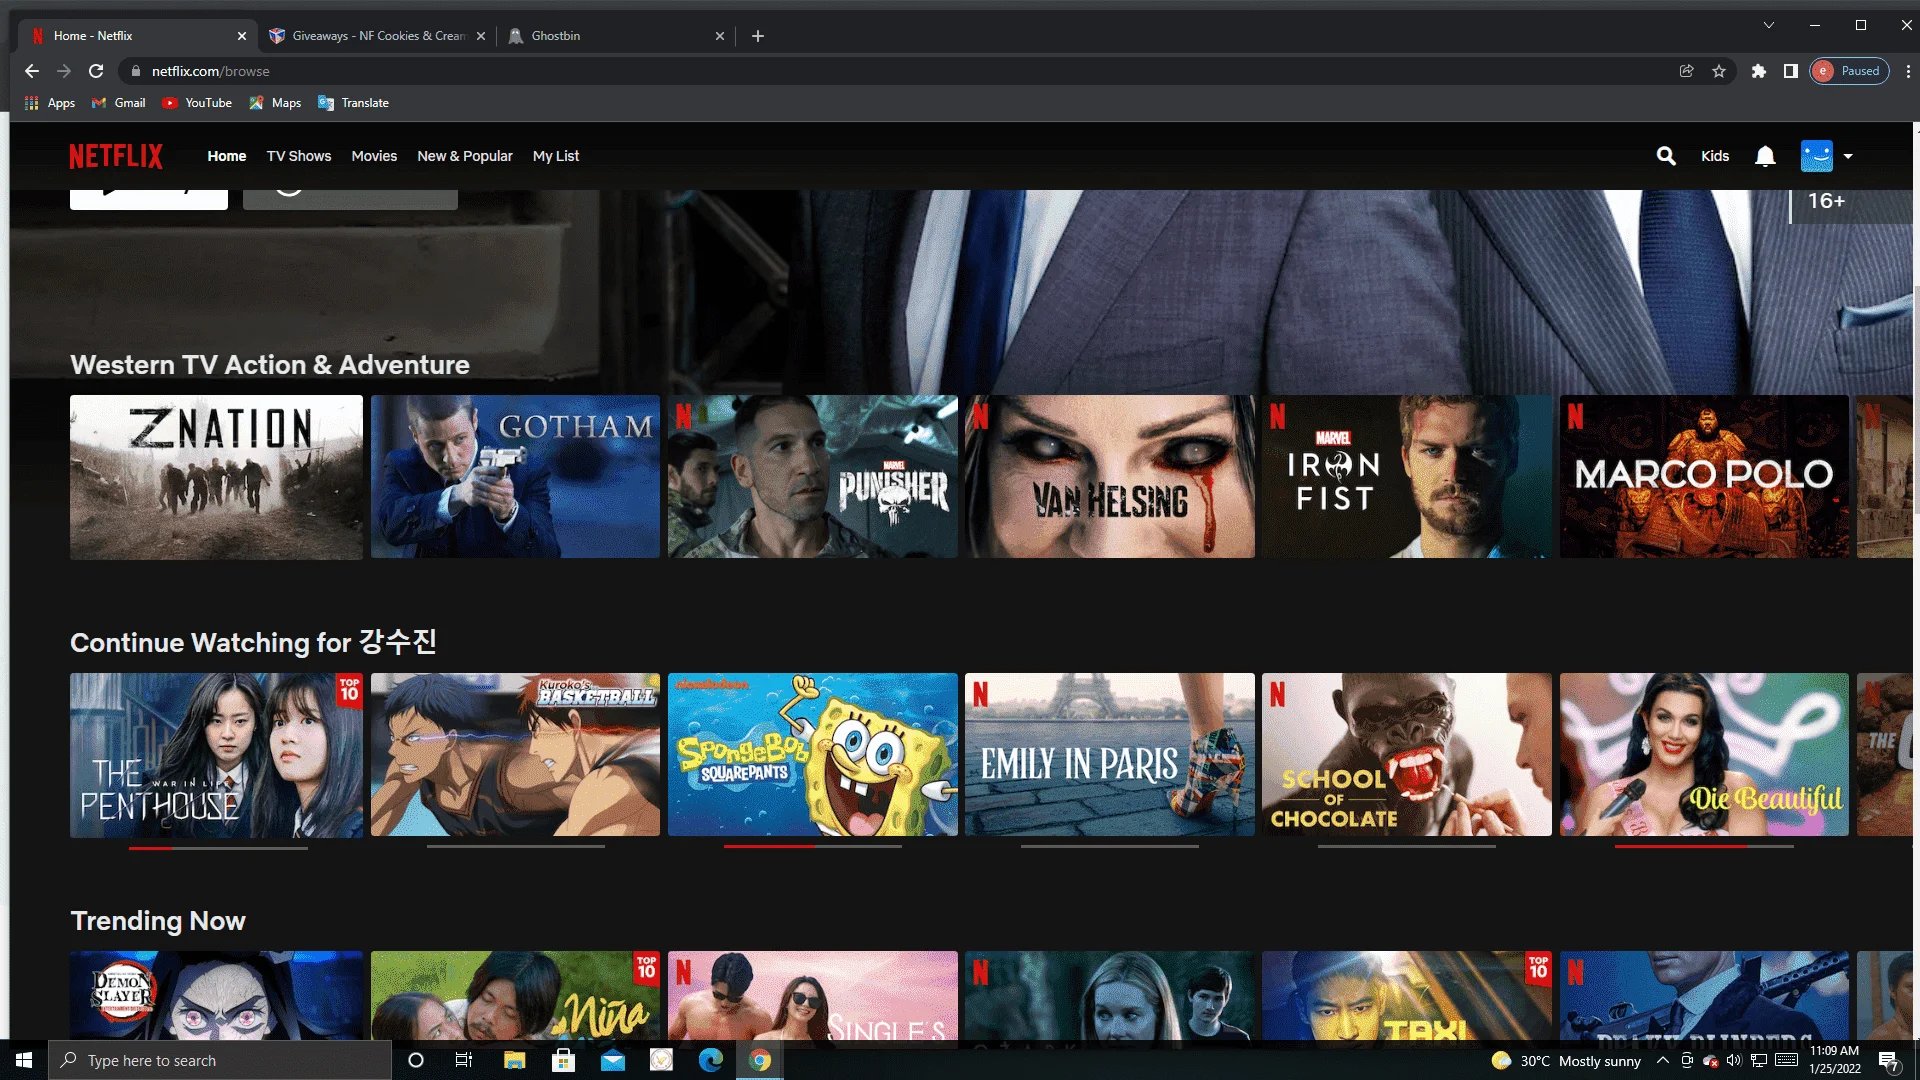This screenshot has height=1080, width=1920.
Task: Open the volume control in system tray
Action: point(1734,1060)
